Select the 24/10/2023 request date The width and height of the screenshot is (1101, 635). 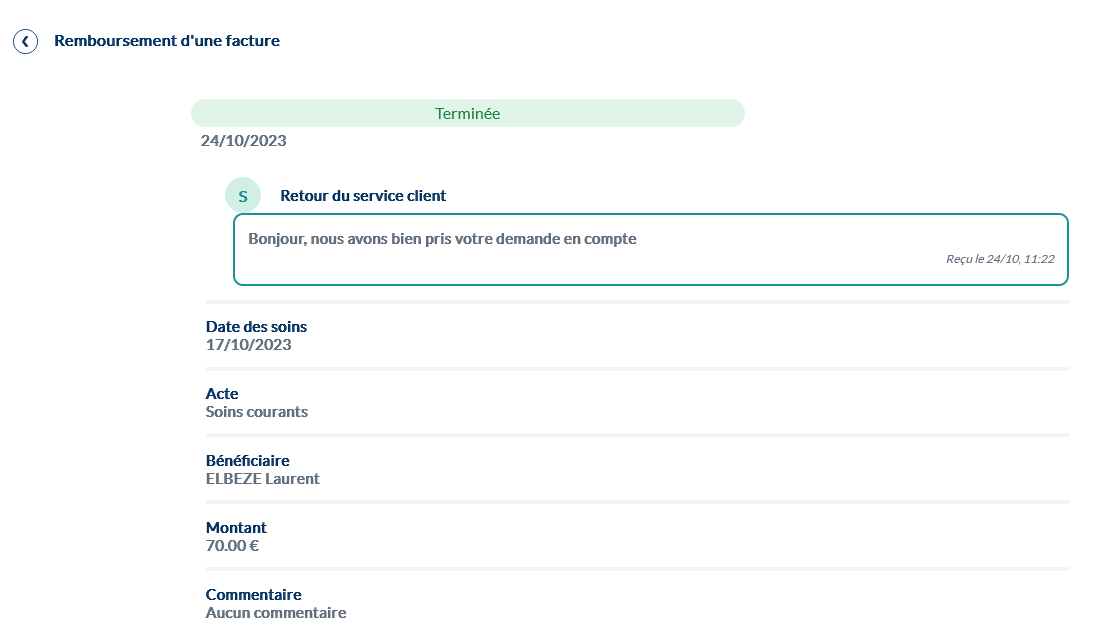click(243, 141)
